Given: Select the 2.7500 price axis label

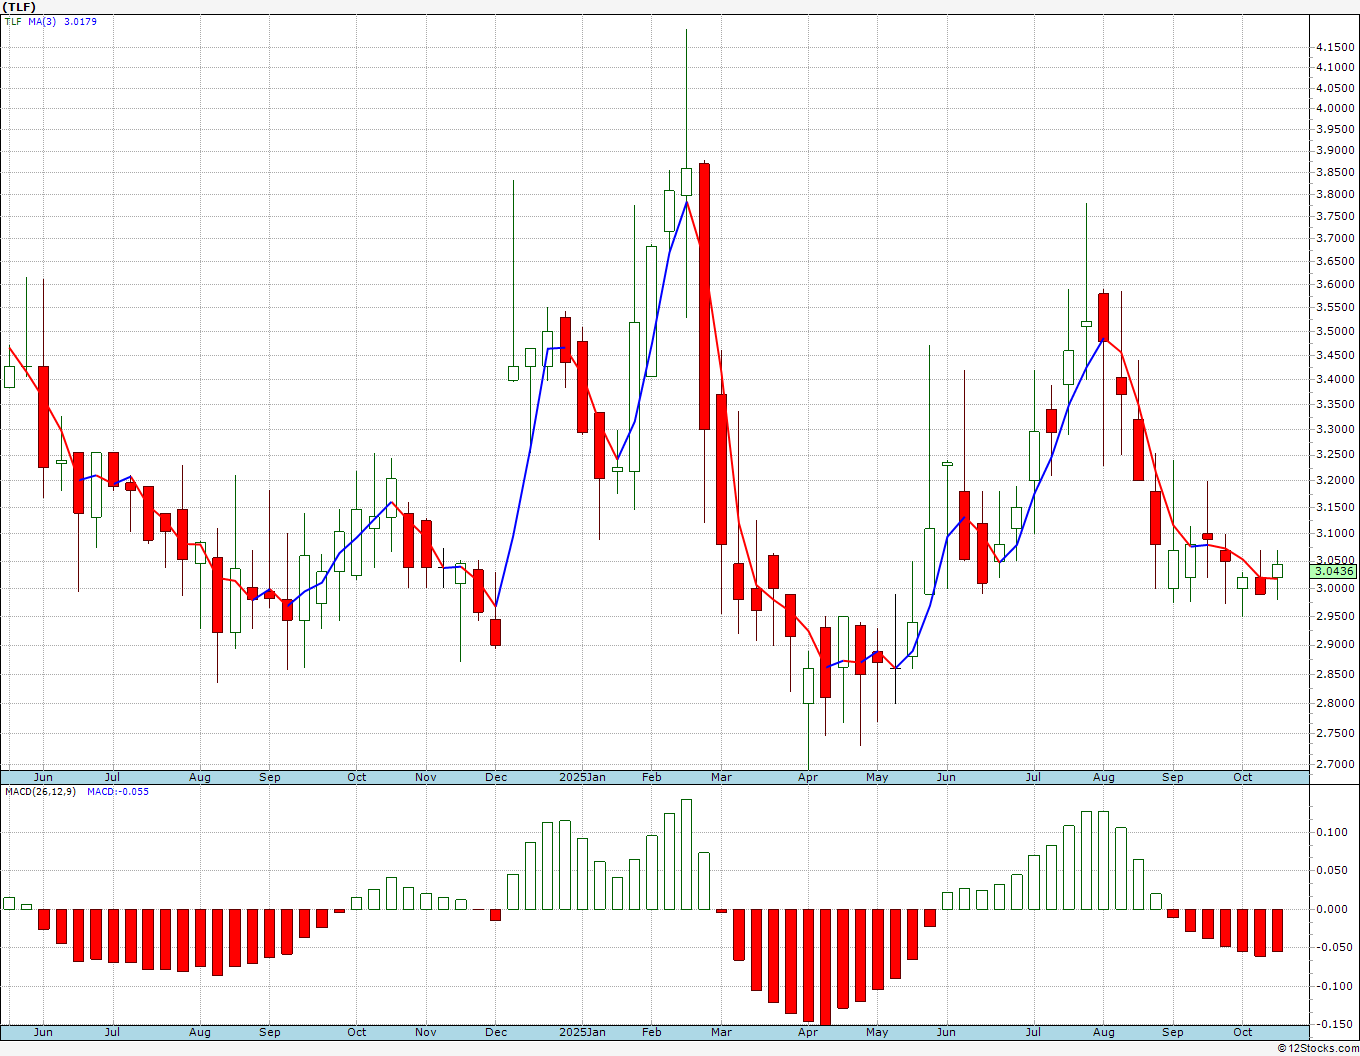Looking at the screenshot, I should click(x=1336, y=734).
